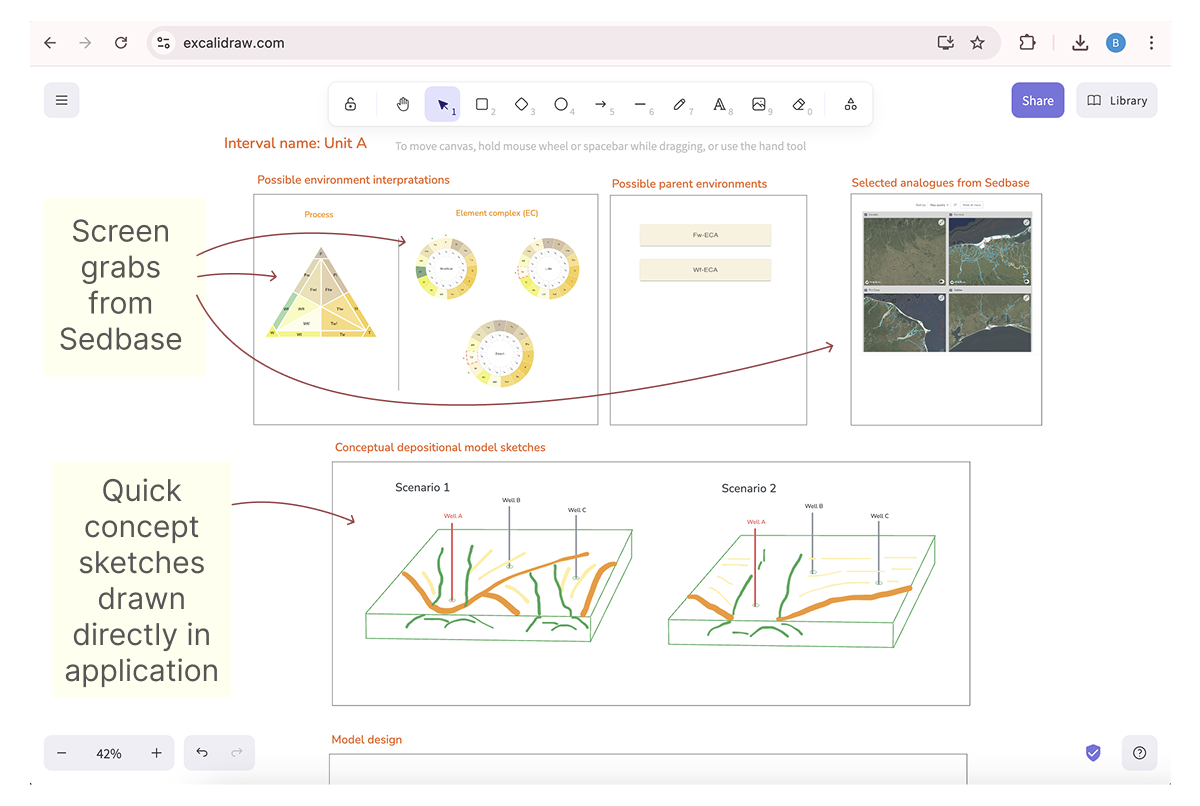Go back with browser back arrow
Image resolution: width=1200 pixels, height=806 pixels.
(50, 43)
